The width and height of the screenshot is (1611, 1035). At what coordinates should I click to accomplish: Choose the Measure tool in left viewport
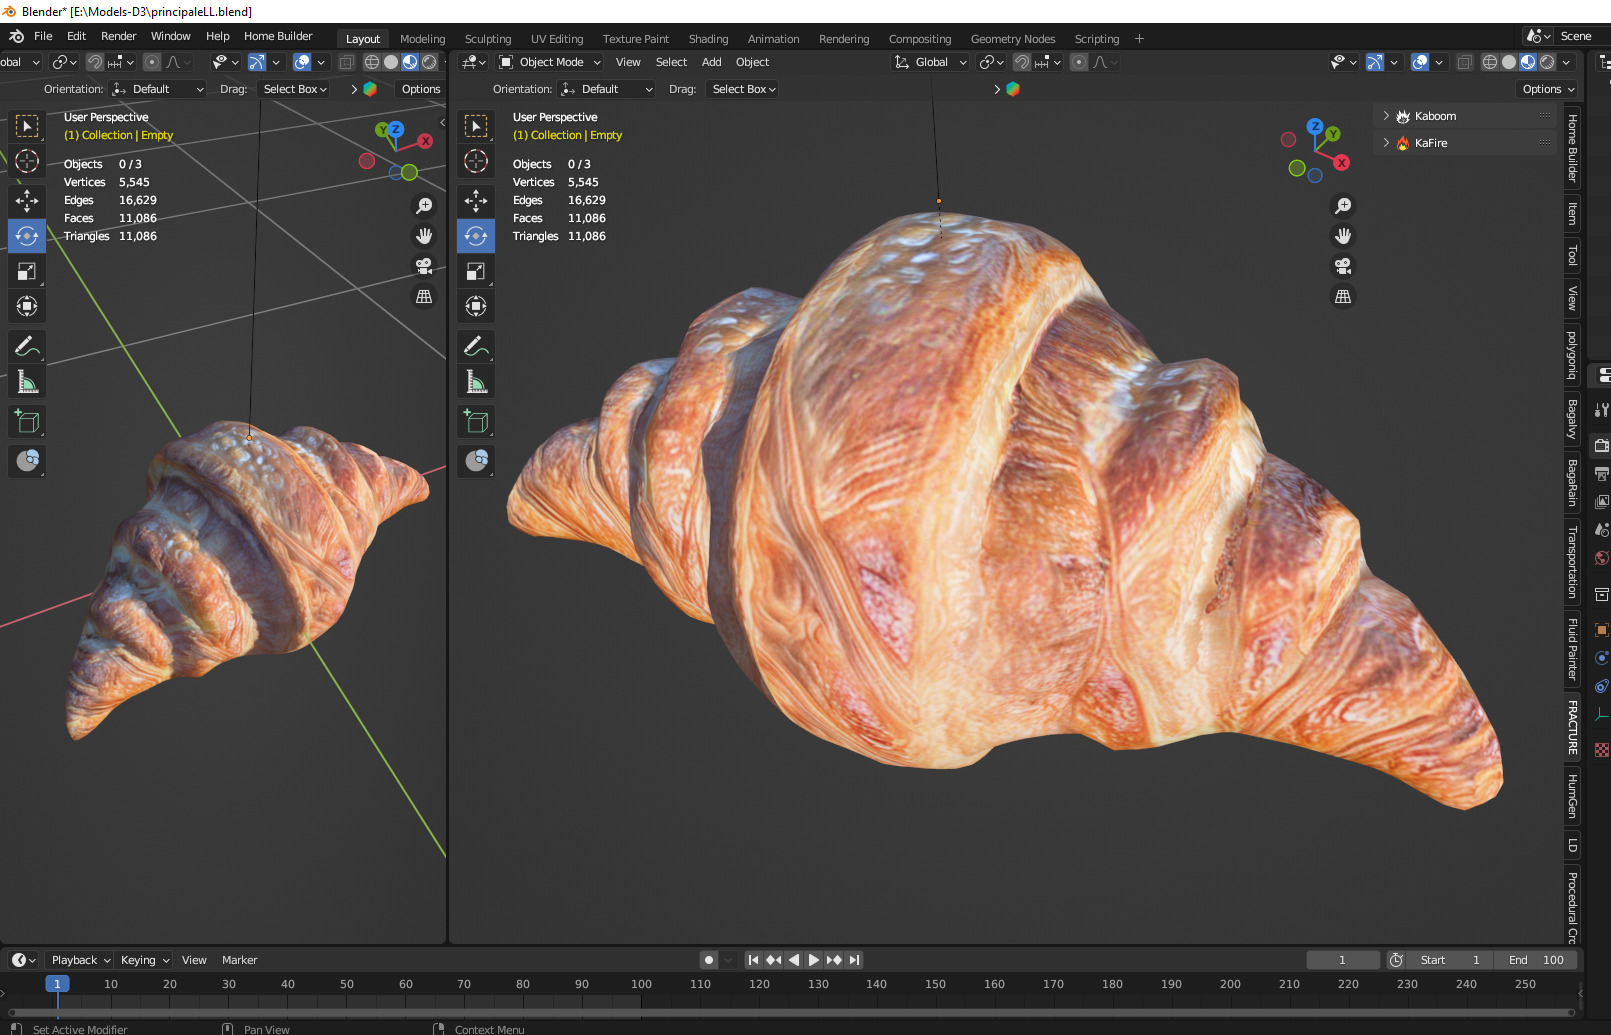(27, 381)
